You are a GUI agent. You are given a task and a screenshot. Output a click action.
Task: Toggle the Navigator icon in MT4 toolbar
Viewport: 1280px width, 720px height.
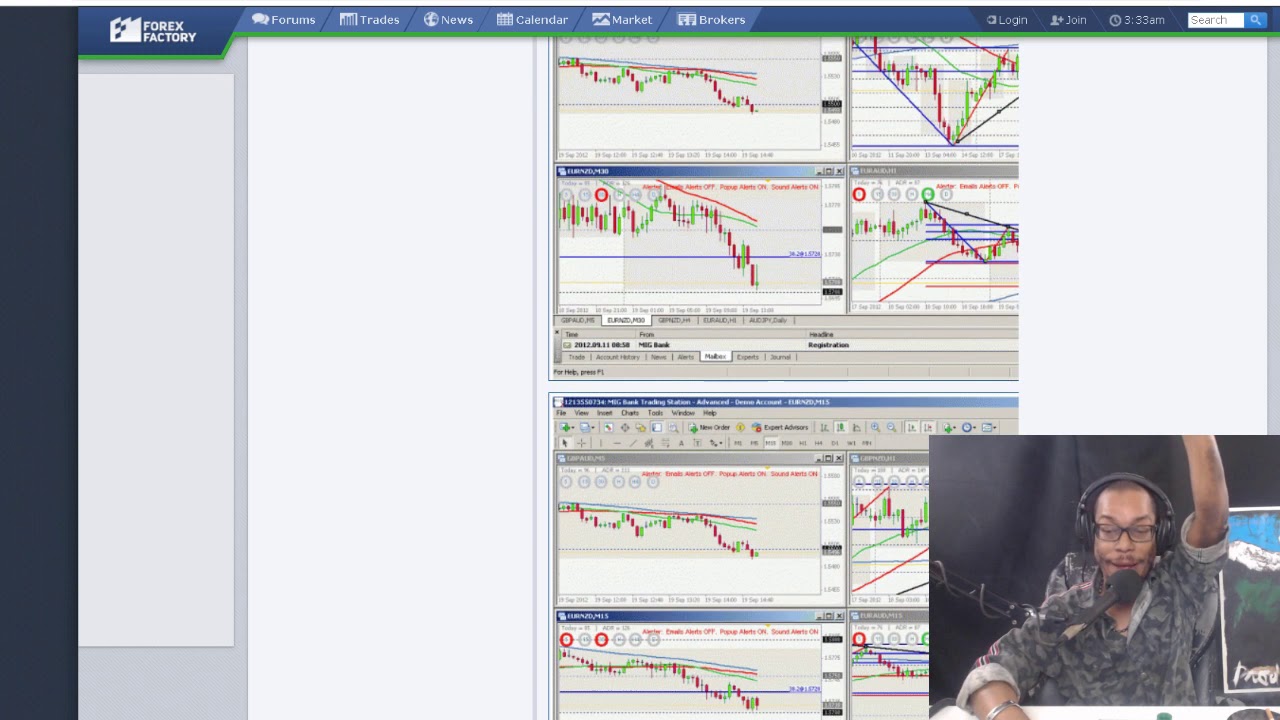click(x=641, y=428)
